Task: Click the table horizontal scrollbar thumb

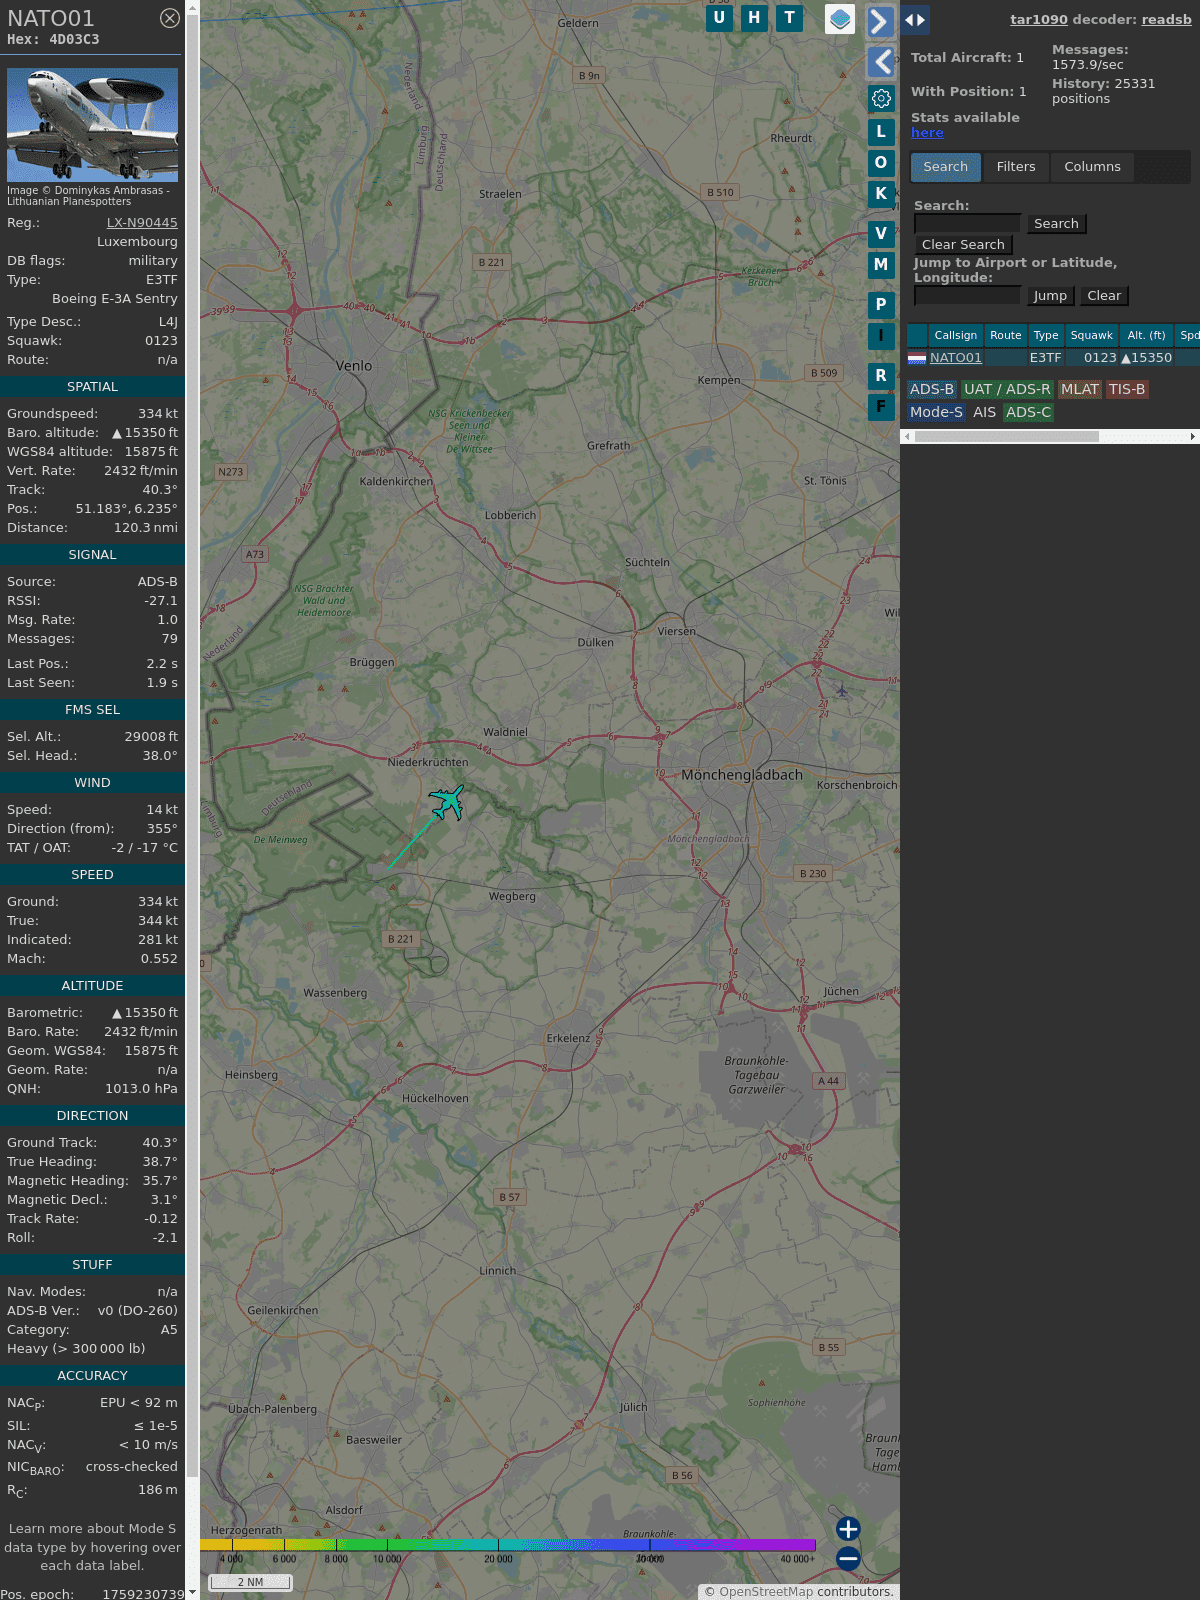Action: [x=1006, y=436]
